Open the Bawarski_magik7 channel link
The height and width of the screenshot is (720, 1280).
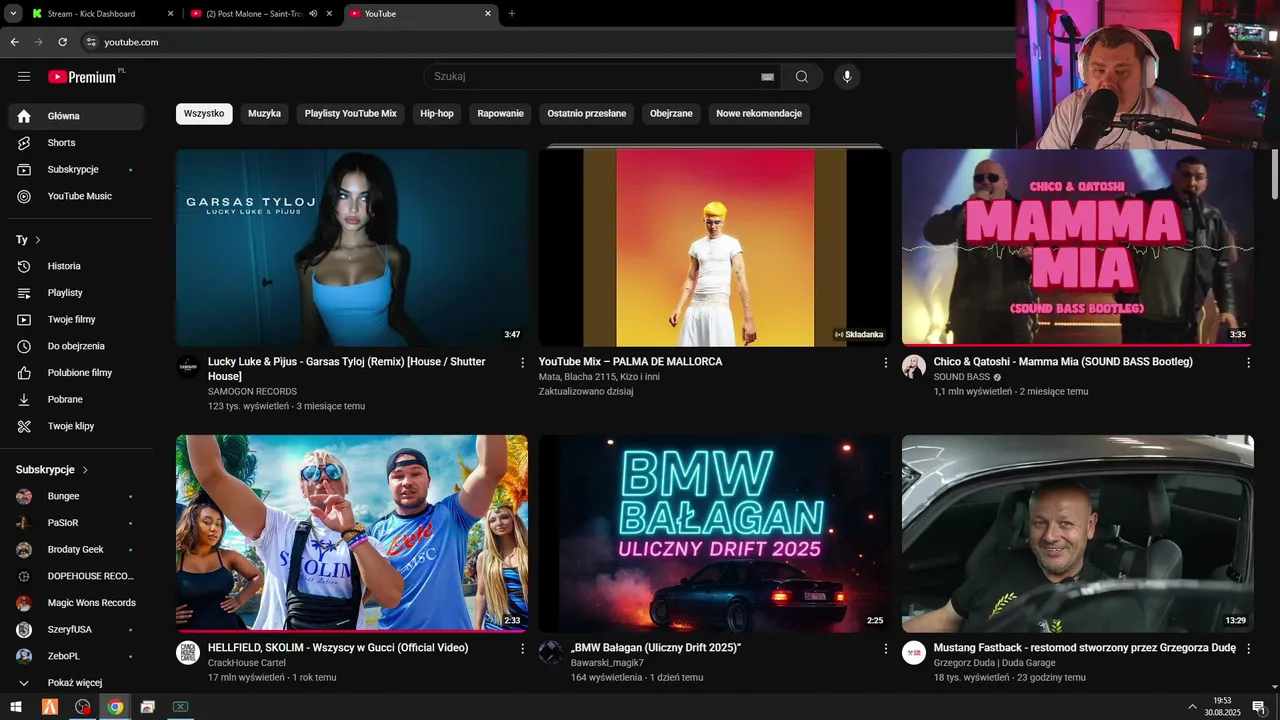click(x=607, y=663)
